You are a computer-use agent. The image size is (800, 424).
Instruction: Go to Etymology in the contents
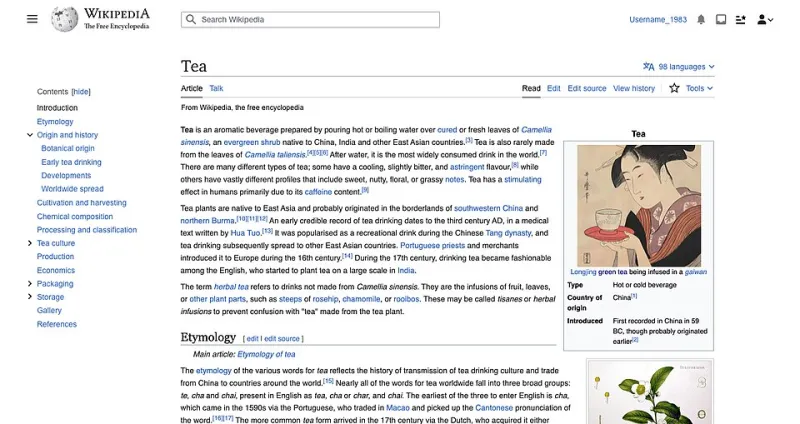(55, 121)
